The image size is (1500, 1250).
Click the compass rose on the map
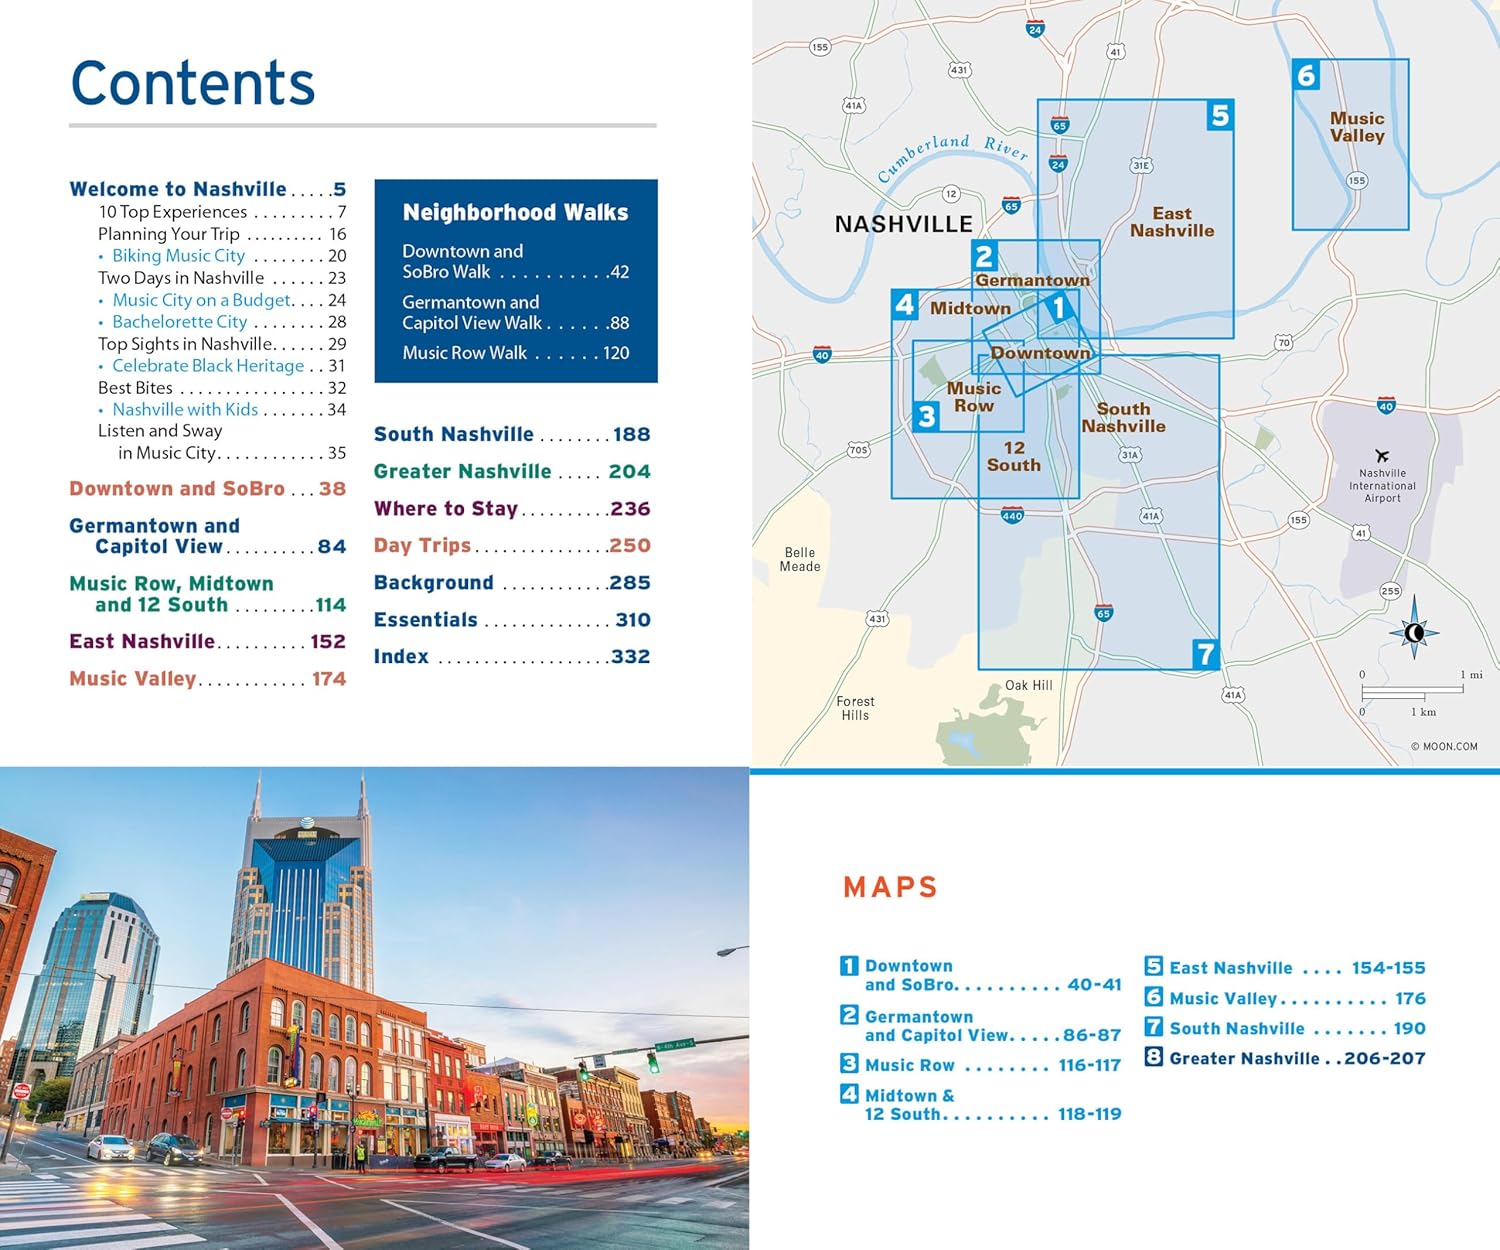tap(1414, 632)
